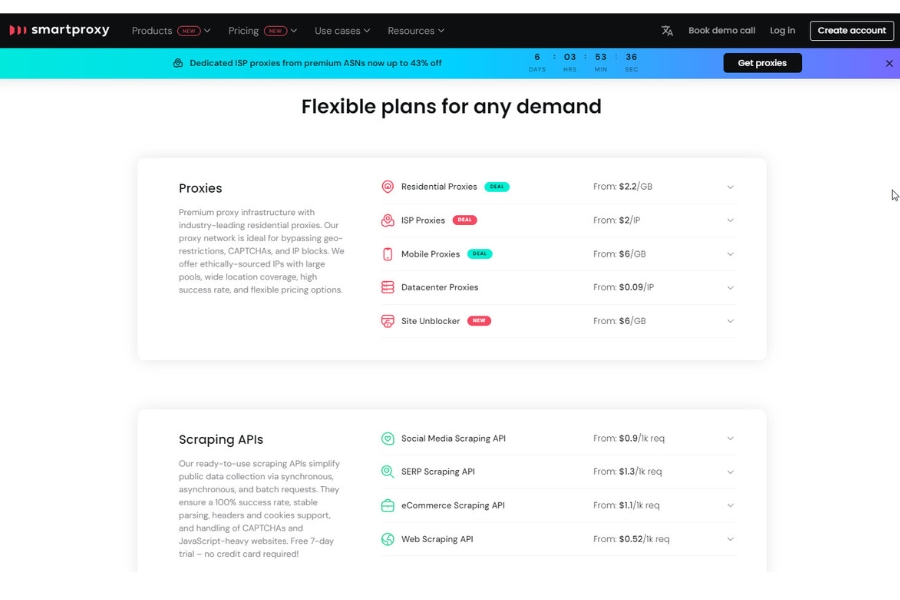Click the eCommerce Scraping API bag icon
The height and width of the screenshot is (600, 900).
pyautogui.click(x=387, y=505)
